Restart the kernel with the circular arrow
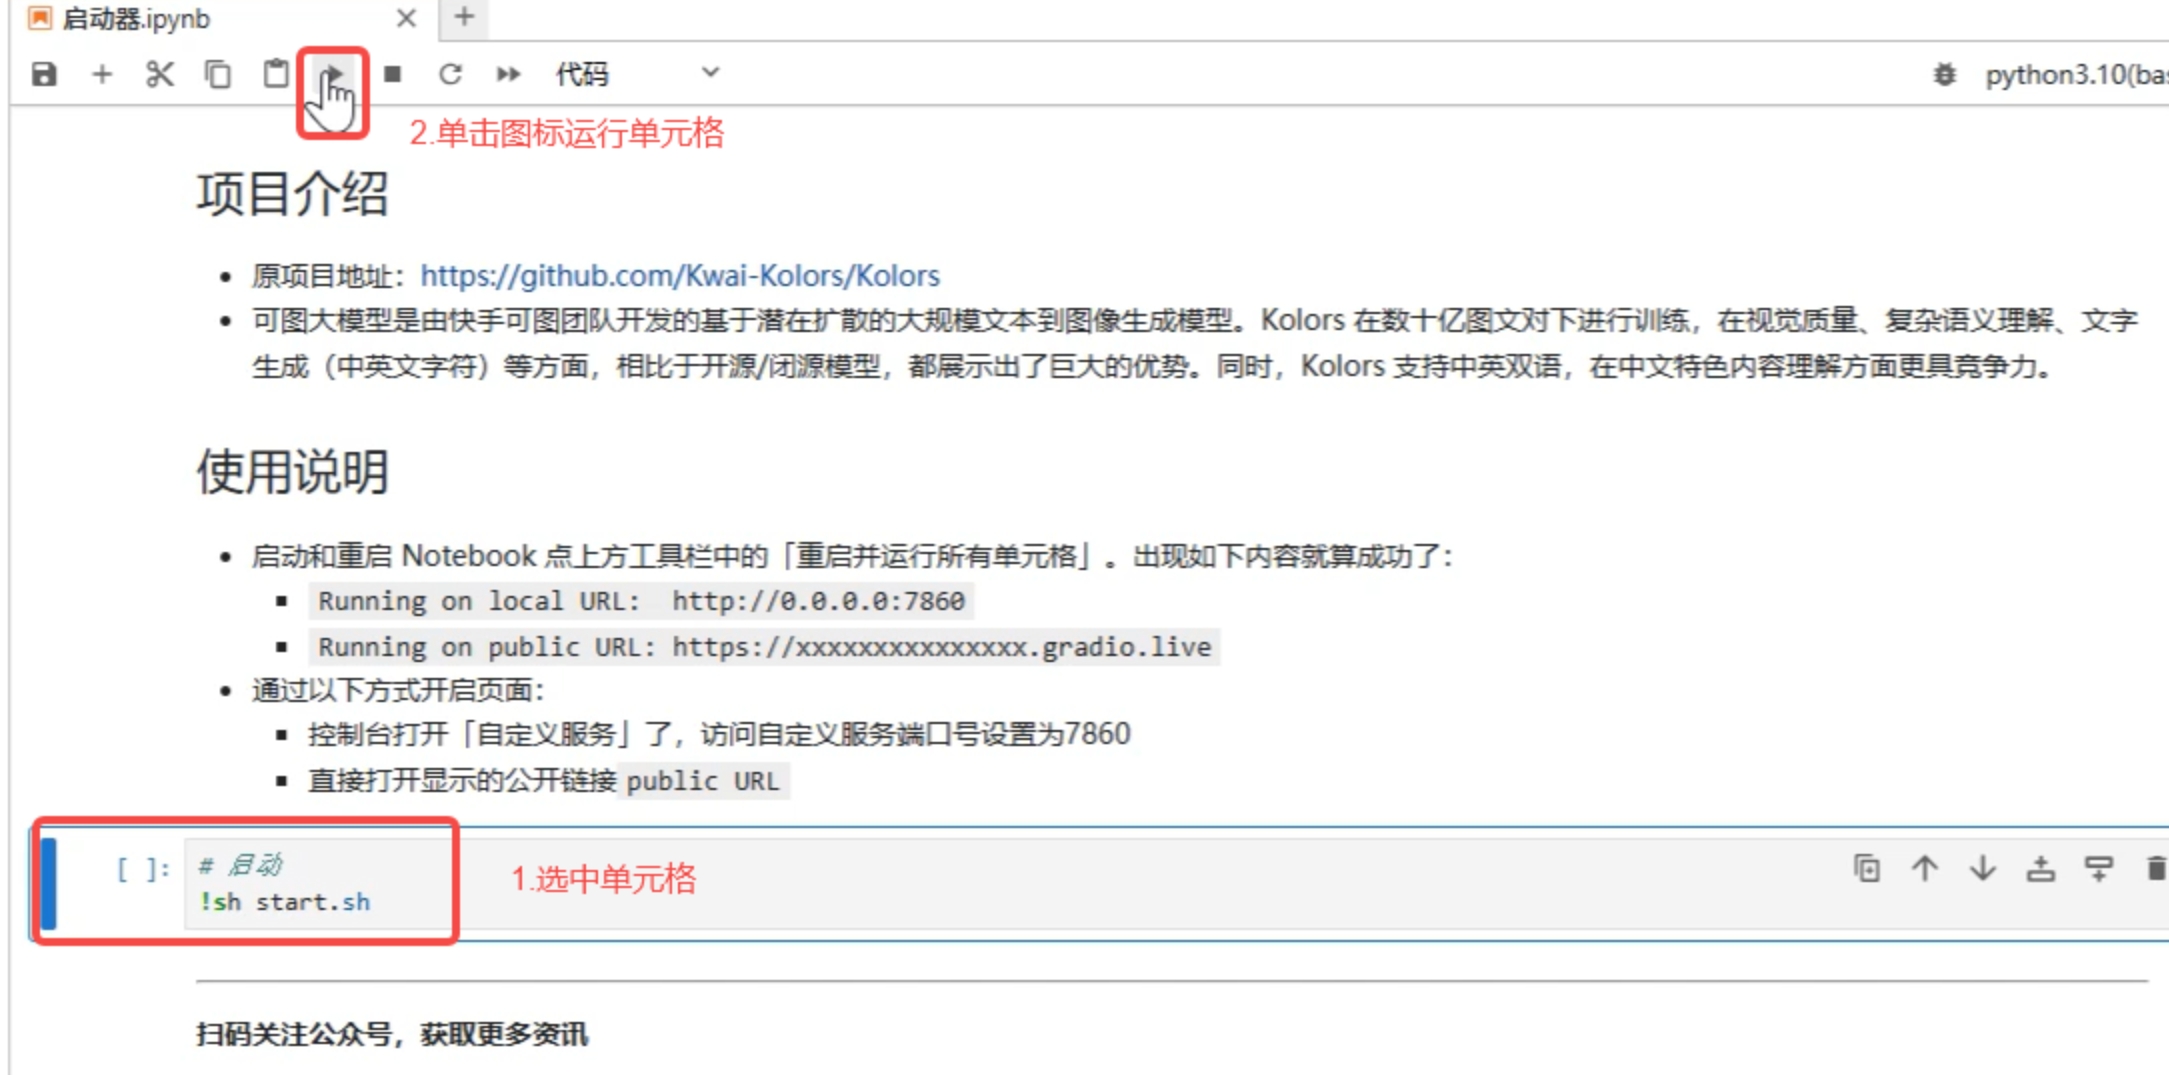The image size is (2169, 1075). click(450, 74)
